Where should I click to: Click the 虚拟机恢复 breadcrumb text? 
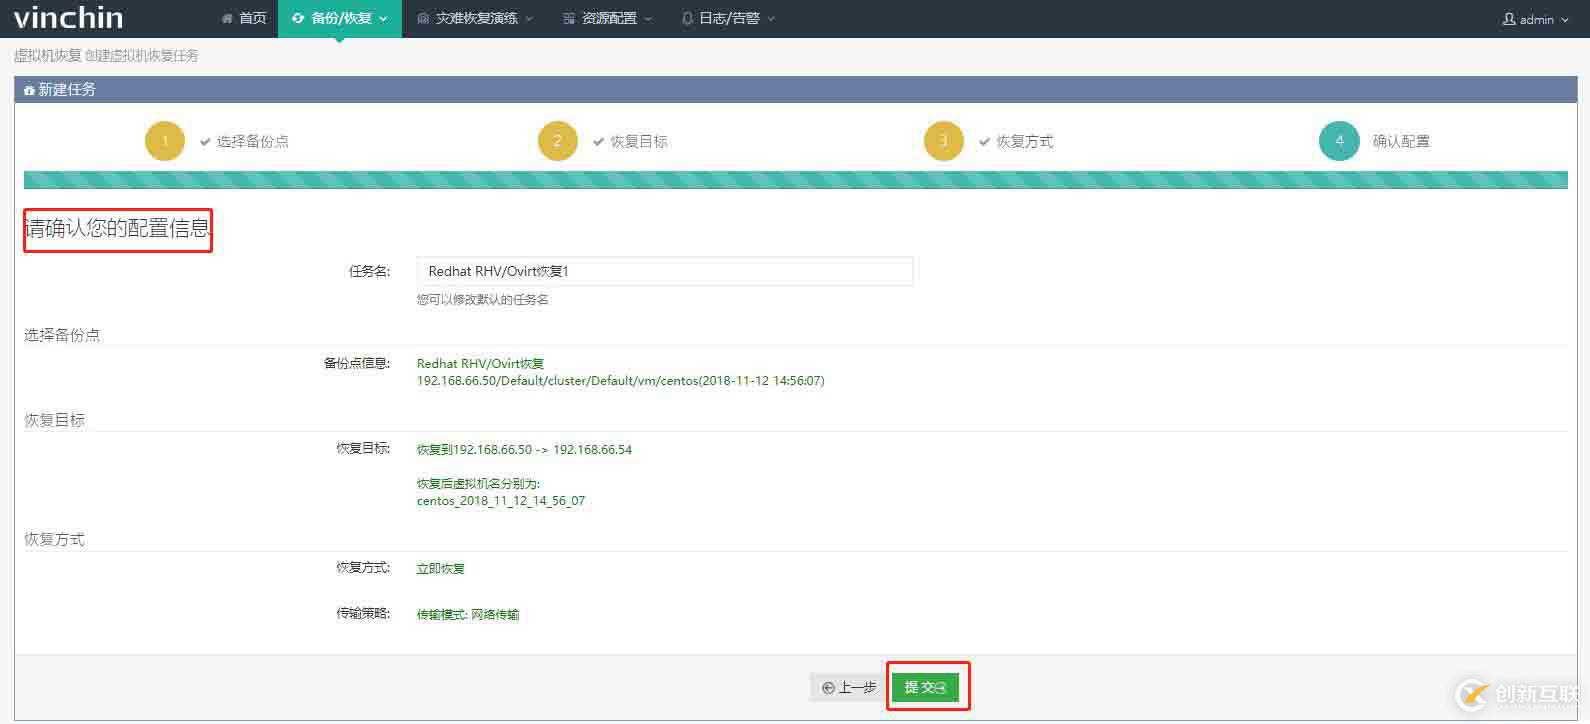click(x=47, y=55)
